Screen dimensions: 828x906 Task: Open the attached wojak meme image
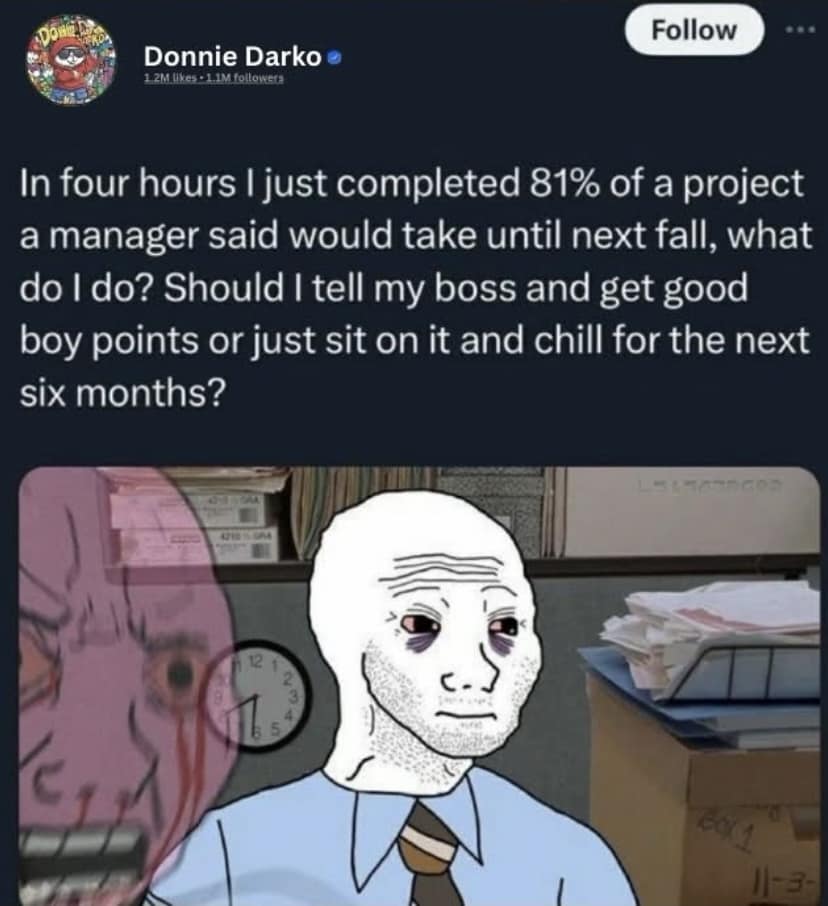click(419, 686)
